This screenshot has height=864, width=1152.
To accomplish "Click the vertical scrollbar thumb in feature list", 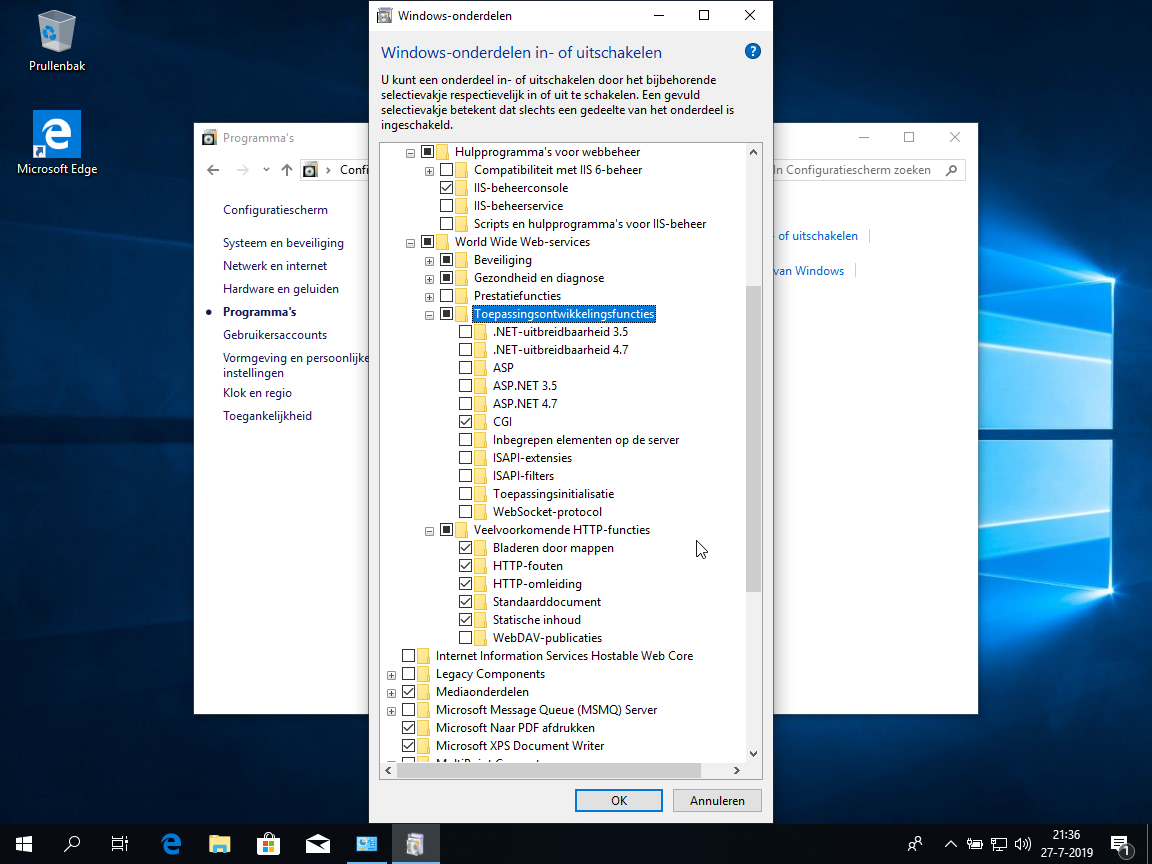I will point(753,439).
